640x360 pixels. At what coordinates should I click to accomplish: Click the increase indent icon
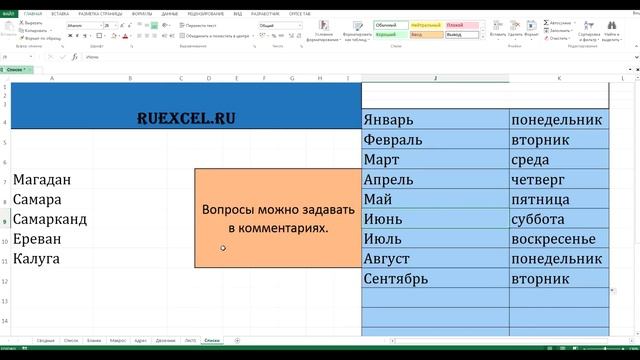171,36
